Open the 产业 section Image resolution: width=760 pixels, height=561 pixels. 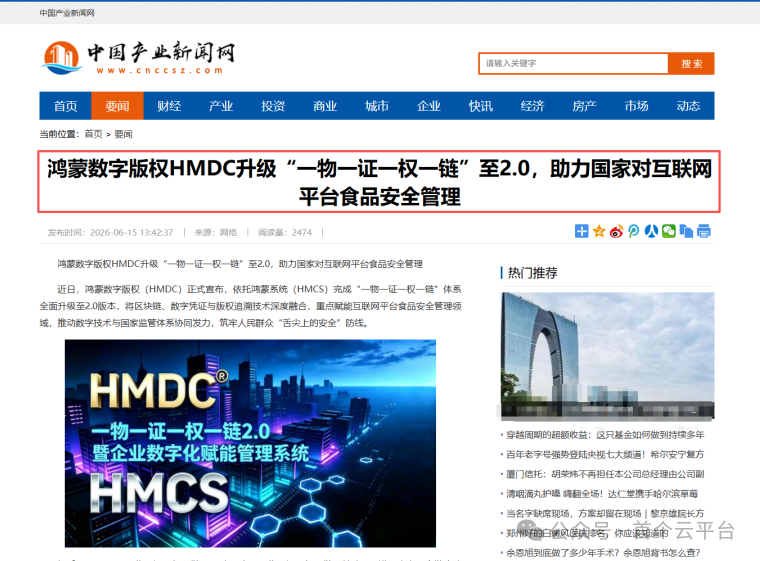[x=221, y=106]
